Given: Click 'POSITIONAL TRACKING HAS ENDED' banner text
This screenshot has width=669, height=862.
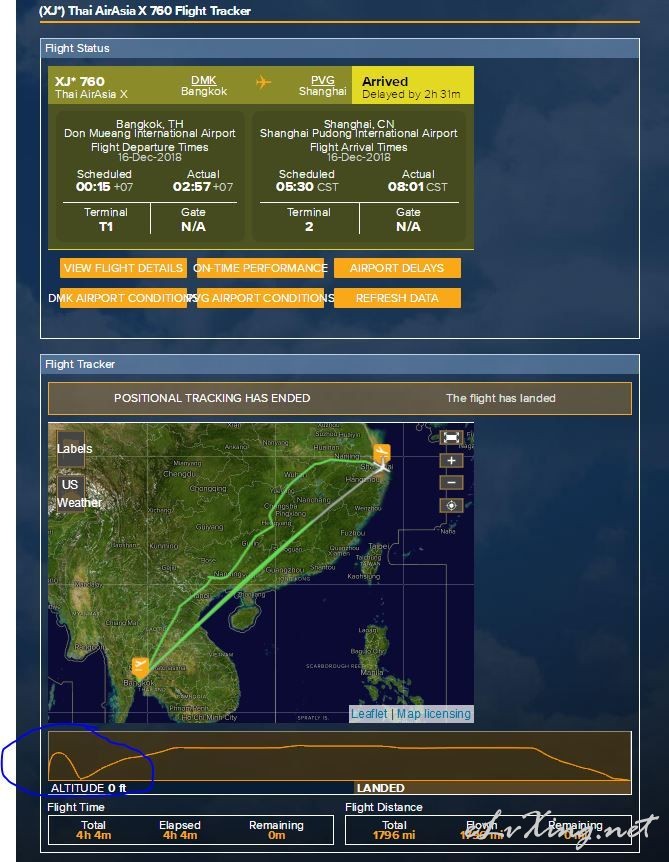Looking at the screenshot, I should click(x=212, y=398).
